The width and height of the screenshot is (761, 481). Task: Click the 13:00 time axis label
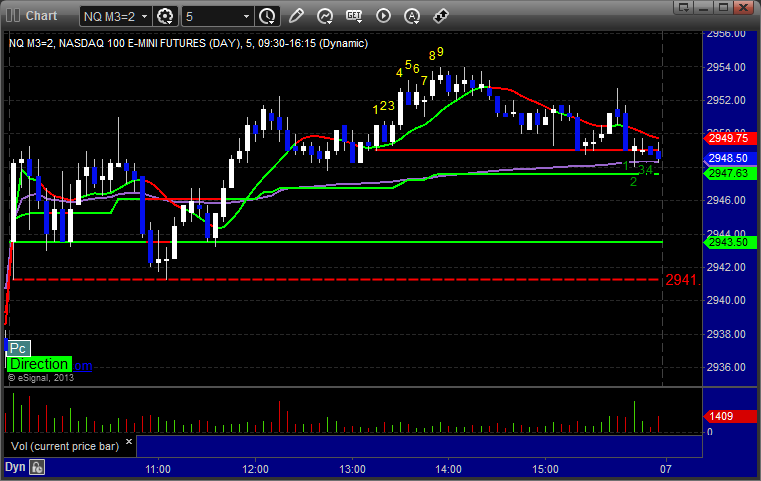pos(352,469)
